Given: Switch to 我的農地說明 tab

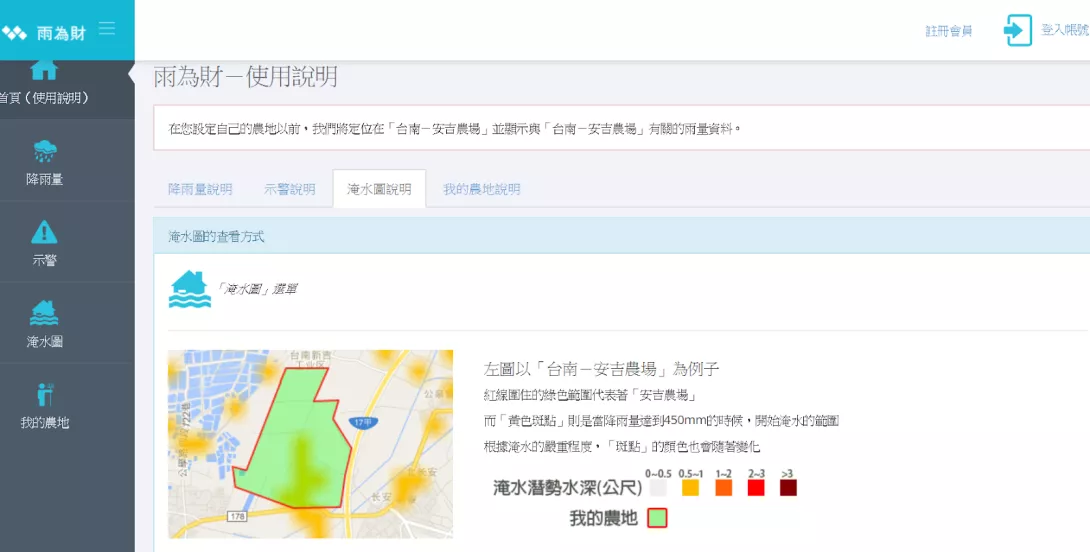Looking at the screenshot, I should [482, 189].
